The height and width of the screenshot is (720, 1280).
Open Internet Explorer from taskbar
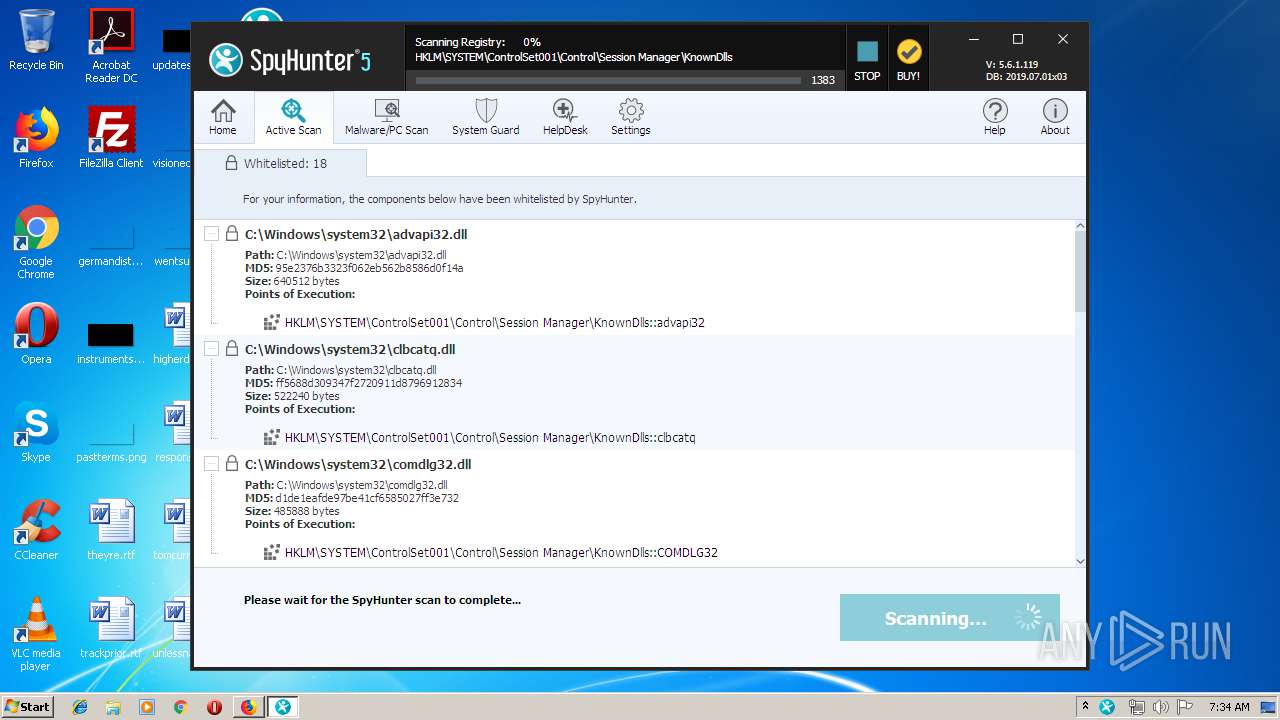pos(80,707)
